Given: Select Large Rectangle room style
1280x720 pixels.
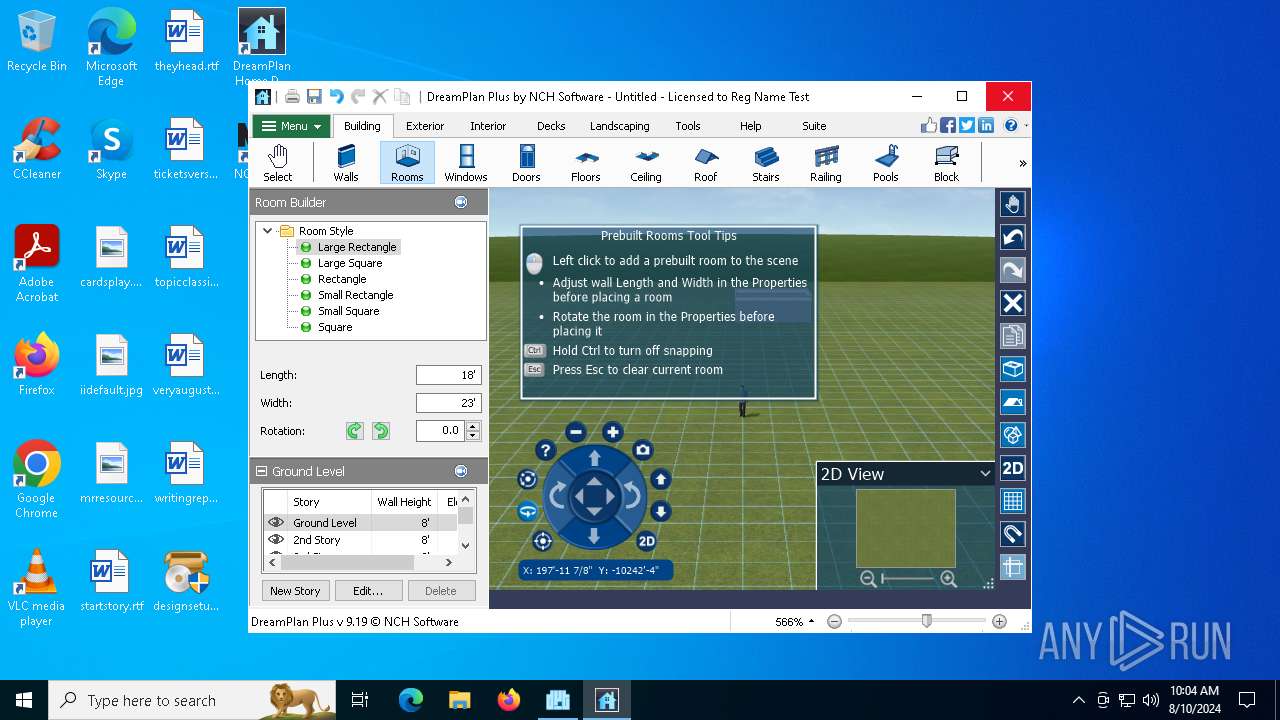Looking at the screenshot, I should click(357, 247).
